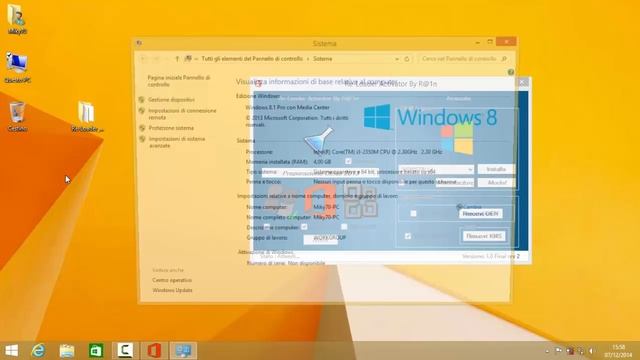Open Windows Update link in Sistema window

click(172, 290)
